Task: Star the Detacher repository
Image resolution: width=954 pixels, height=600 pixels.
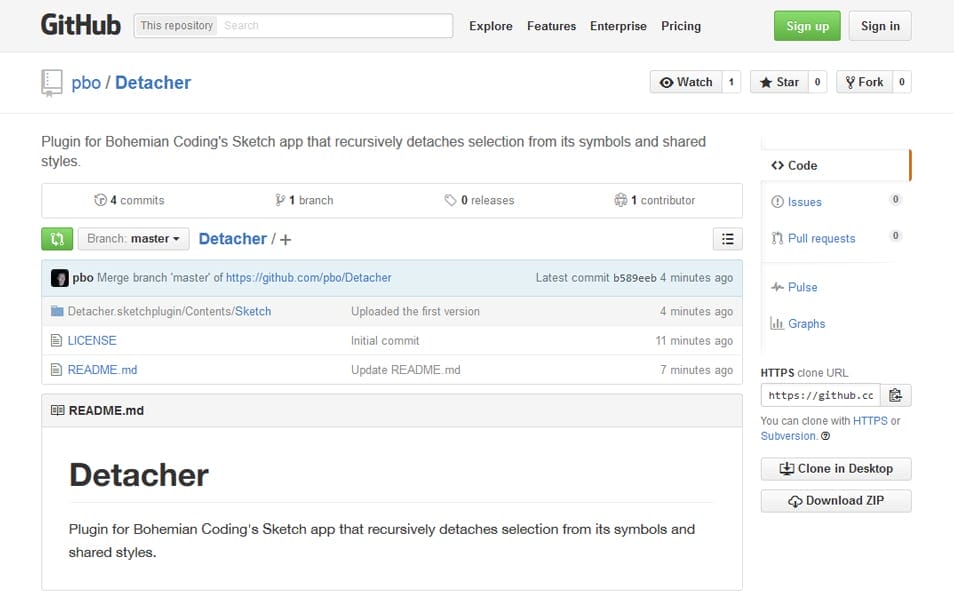Action: [778, 82]
